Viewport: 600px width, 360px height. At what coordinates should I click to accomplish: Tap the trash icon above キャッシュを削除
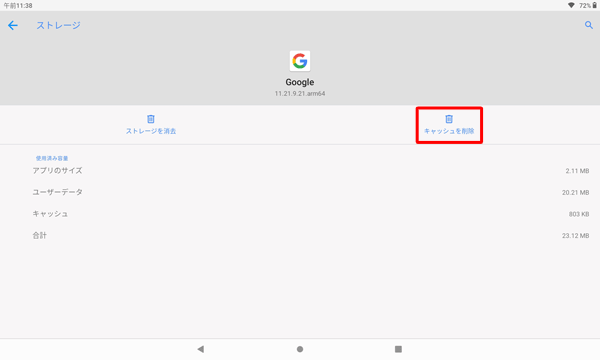449,119
